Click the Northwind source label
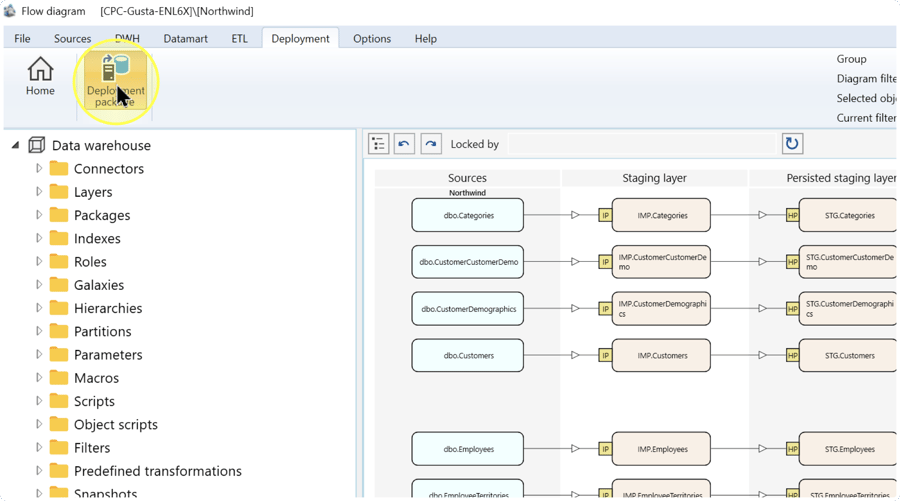 467,193
